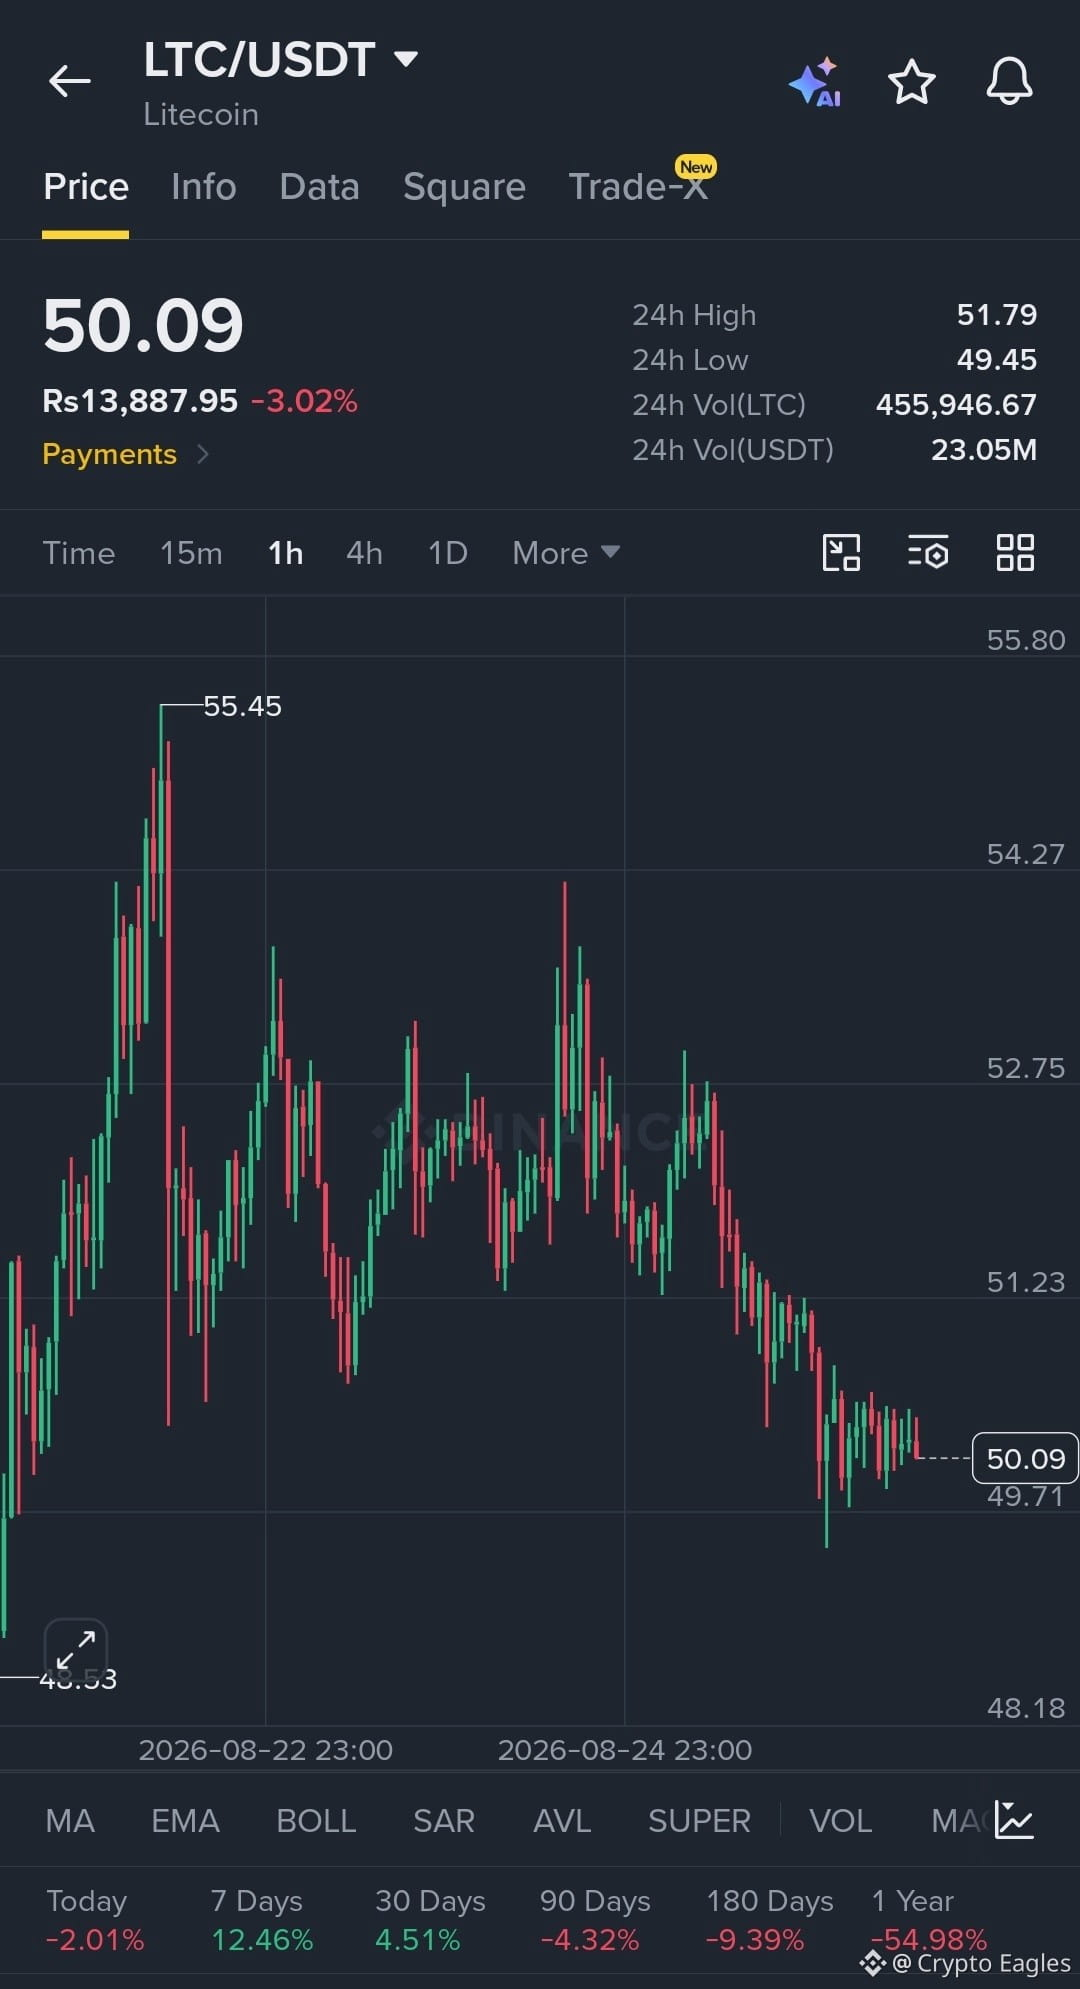Toggle the EMA indicator
This screenshot has height=1989, width=1080.
[185, 1821]
